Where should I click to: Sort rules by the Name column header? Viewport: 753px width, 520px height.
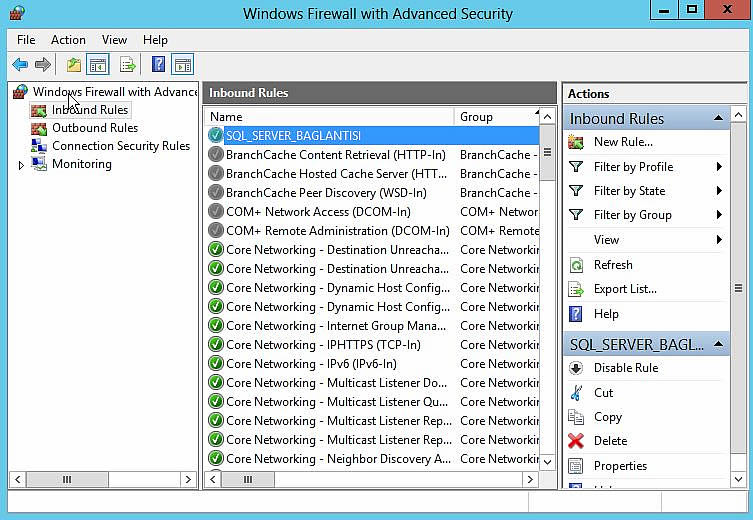(328, 117)
